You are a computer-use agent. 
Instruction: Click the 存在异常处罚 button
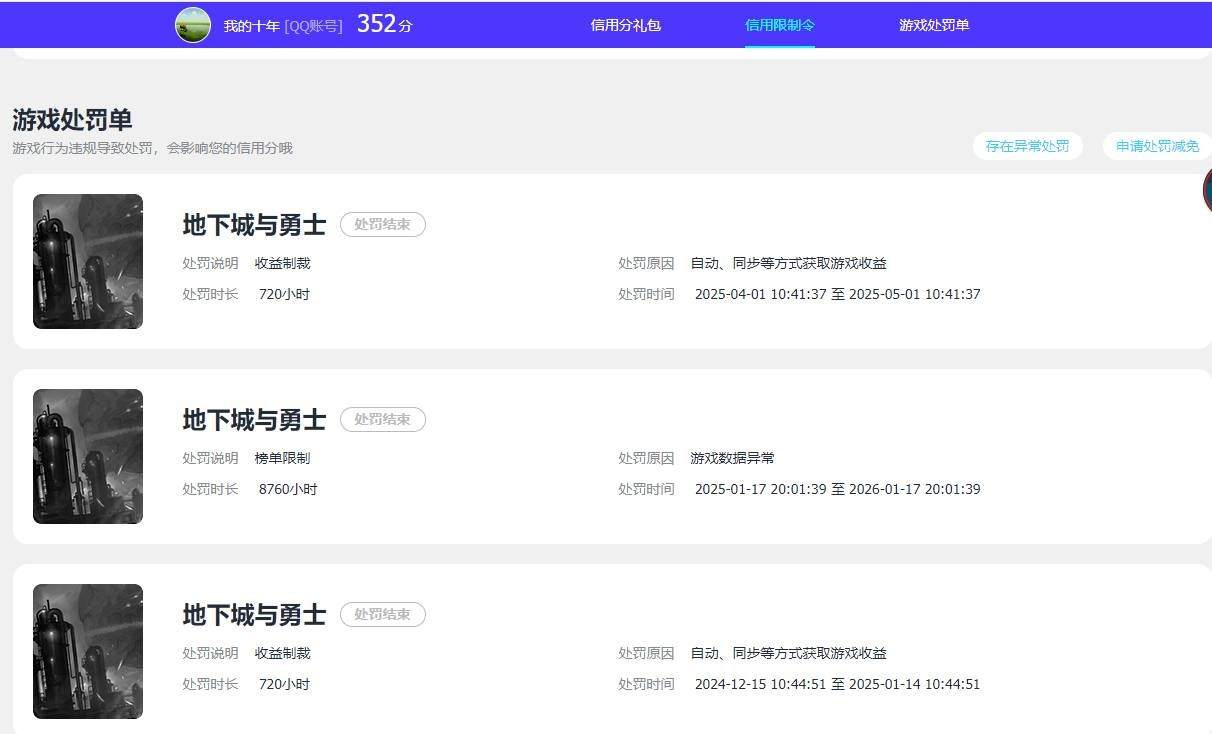pos(1027,146)
